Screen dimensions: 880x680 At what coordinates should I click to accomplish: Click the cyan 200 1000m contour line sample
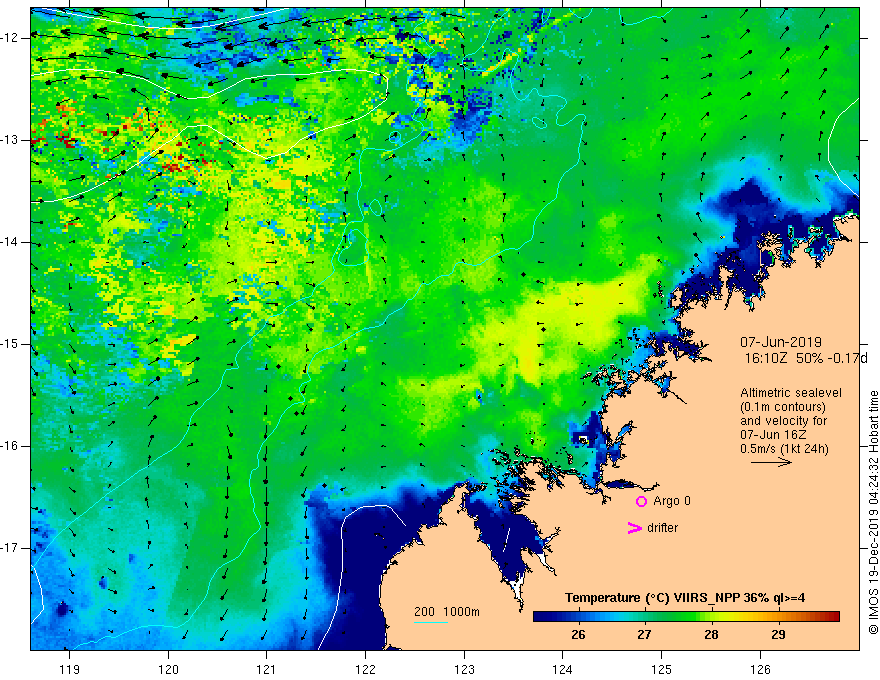[x=430, y=622]
